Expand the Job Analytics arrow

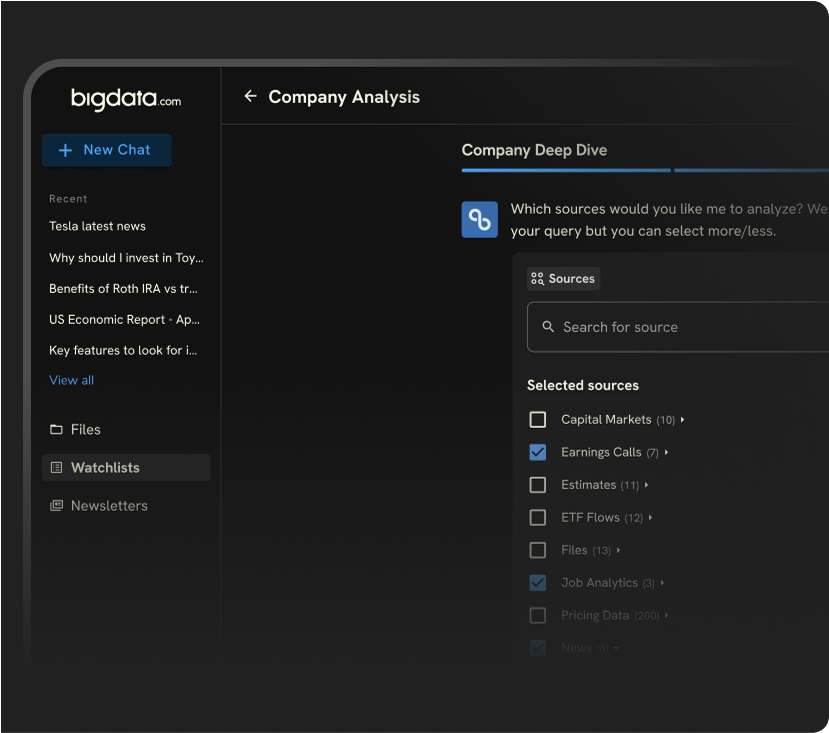[x=662, y=583]
